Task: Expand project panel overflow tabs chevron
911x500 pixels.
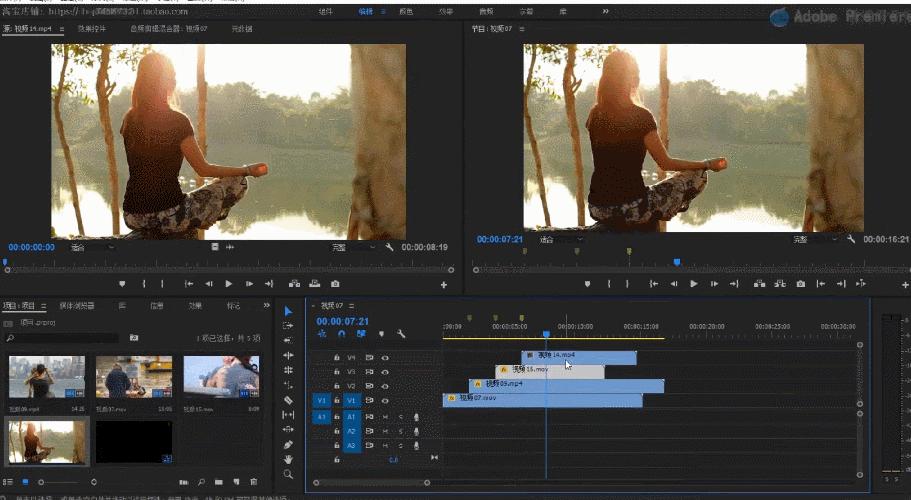Action: click(266, 305)
